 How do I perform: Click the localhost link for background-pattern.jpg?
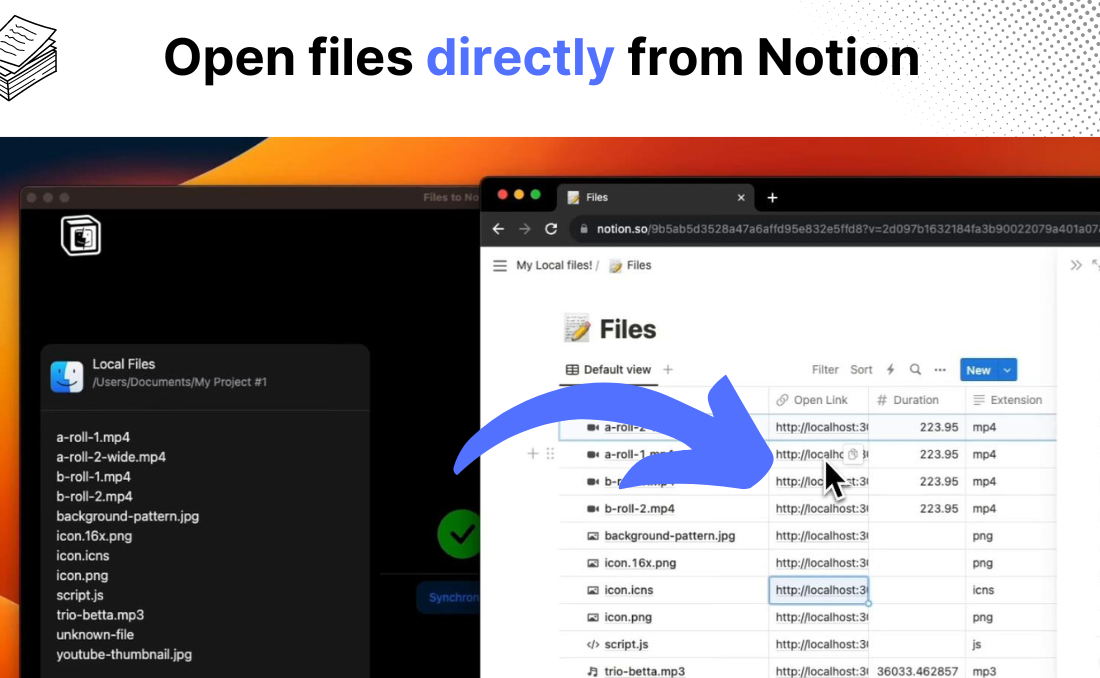[x=821, y=536]
